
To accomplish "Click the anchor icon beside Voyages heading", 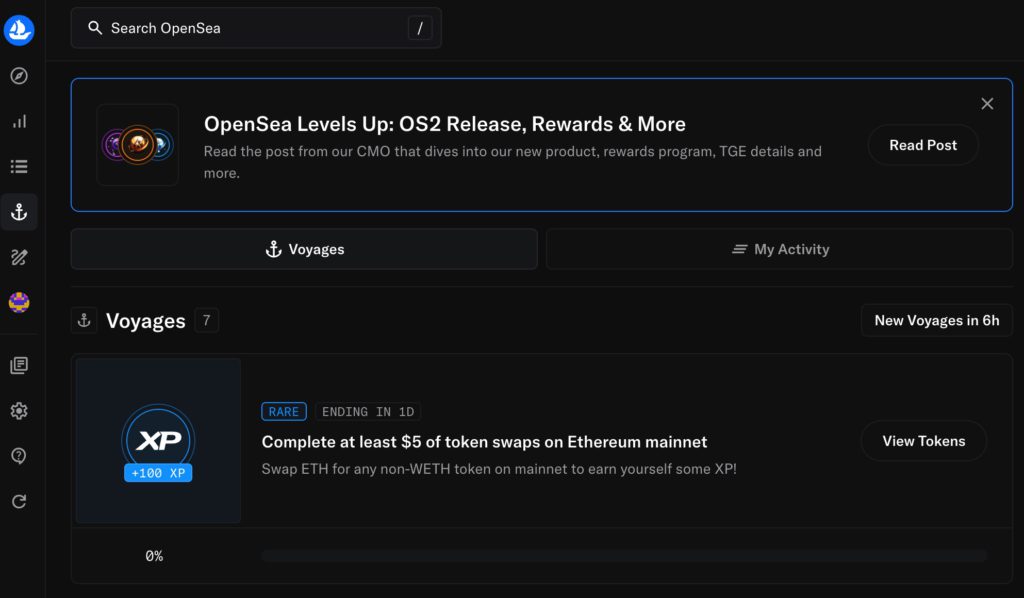I will tap(84, 320).
